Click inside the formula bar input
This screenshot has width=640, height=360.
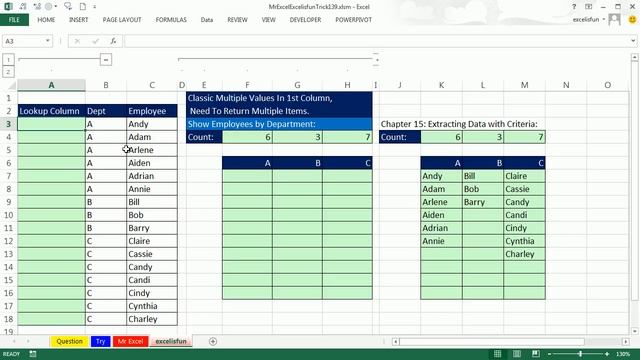376,41
